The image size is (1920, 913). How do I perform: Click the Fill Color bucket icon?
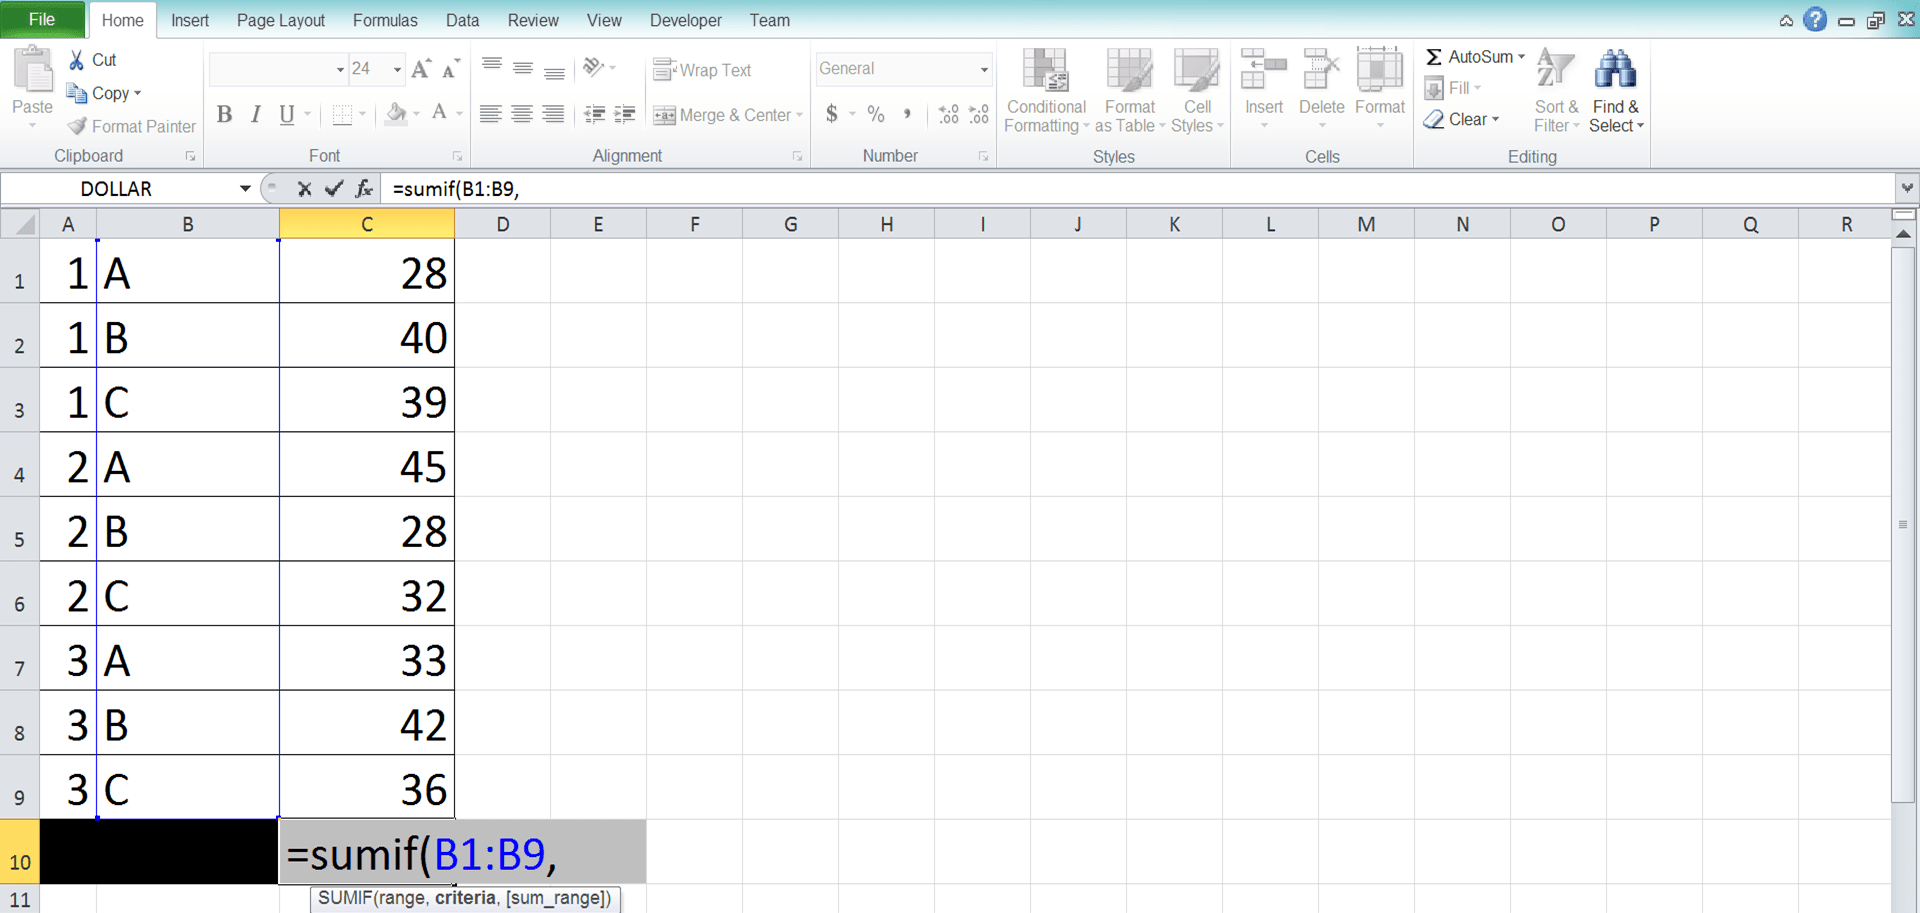pos(397,114)
